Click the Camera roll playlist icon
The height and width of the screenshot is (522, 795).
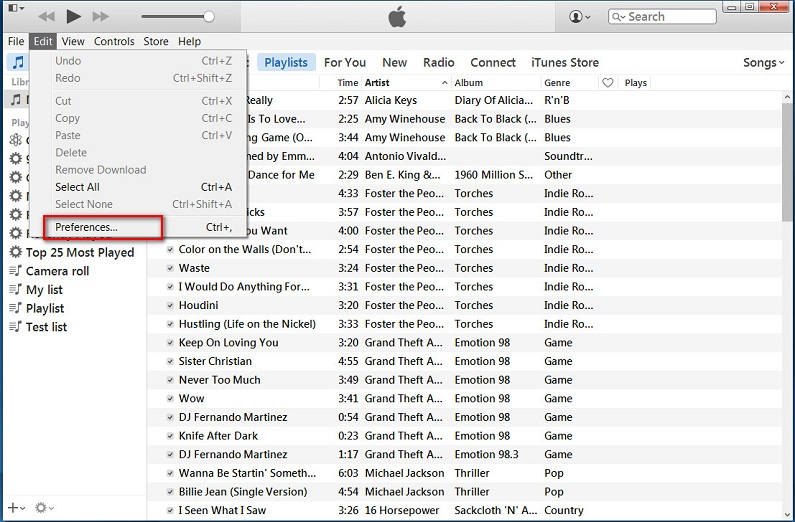15,271
